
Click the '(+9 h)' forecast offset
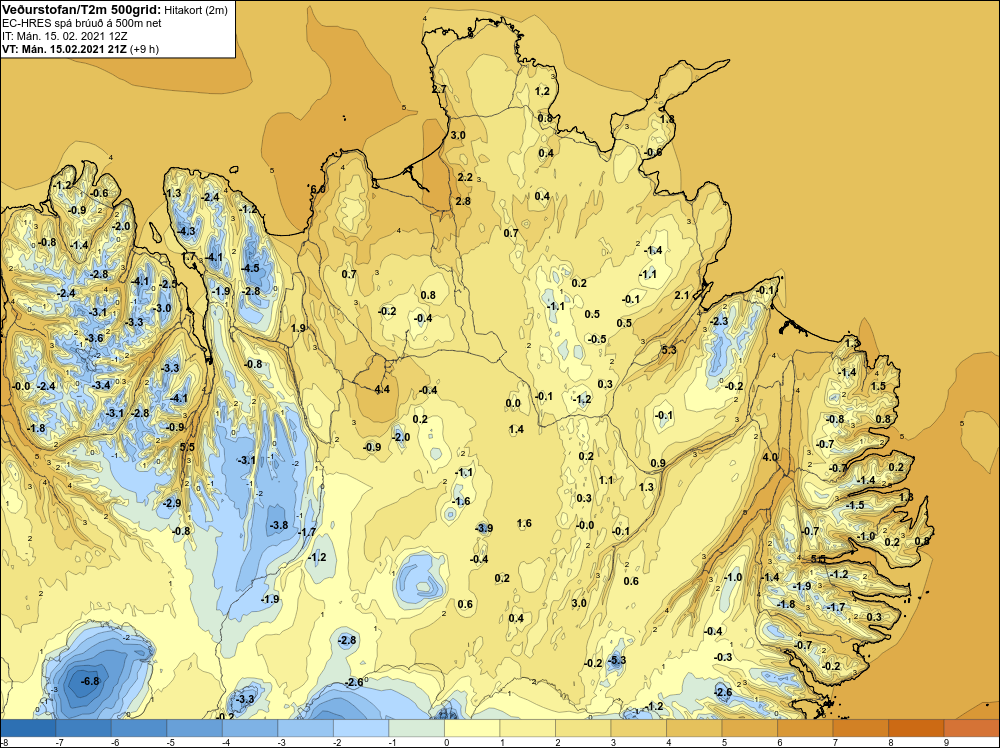(144, 49)
